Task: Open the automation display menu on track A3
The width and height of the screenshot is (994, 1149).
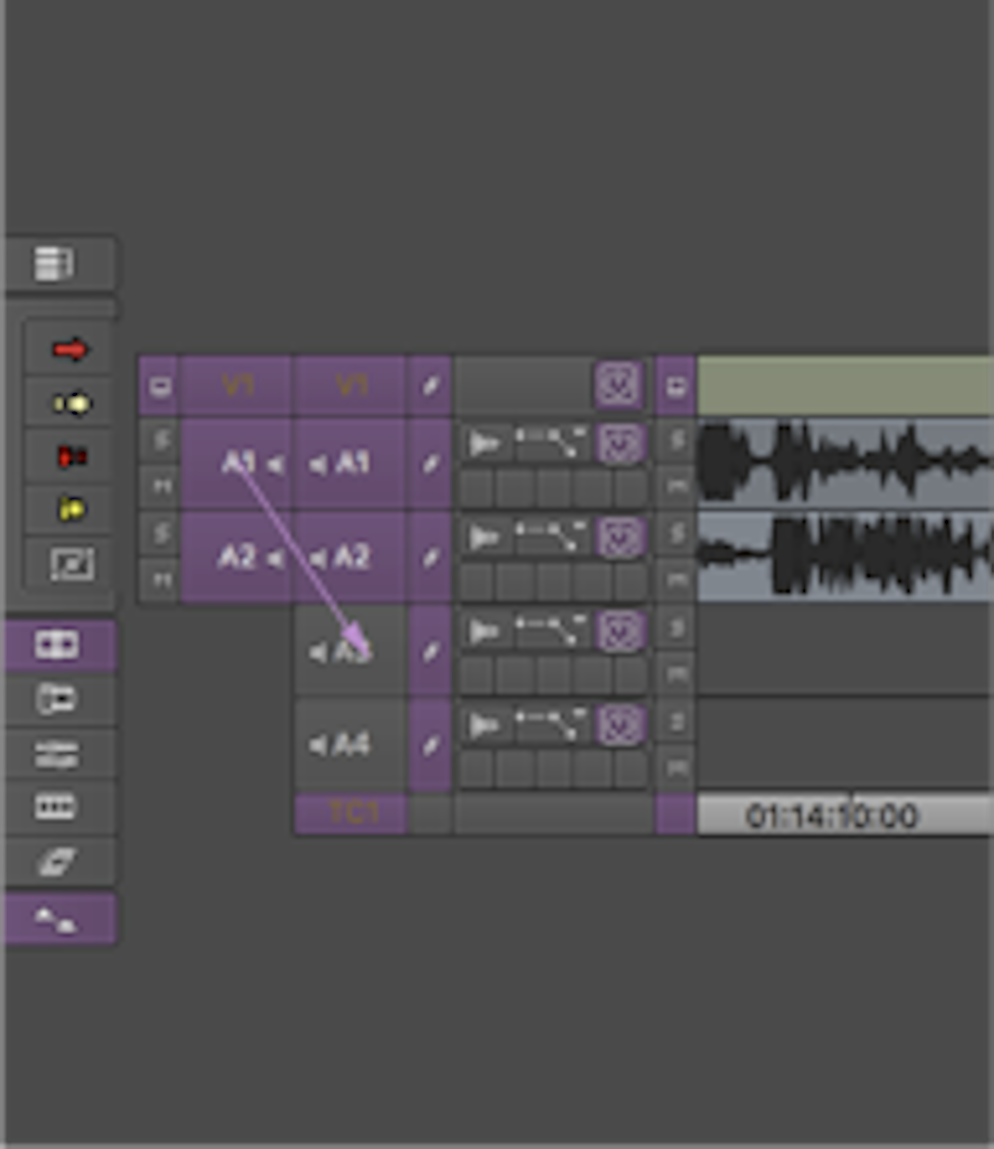Action: [x=552, y=630]
